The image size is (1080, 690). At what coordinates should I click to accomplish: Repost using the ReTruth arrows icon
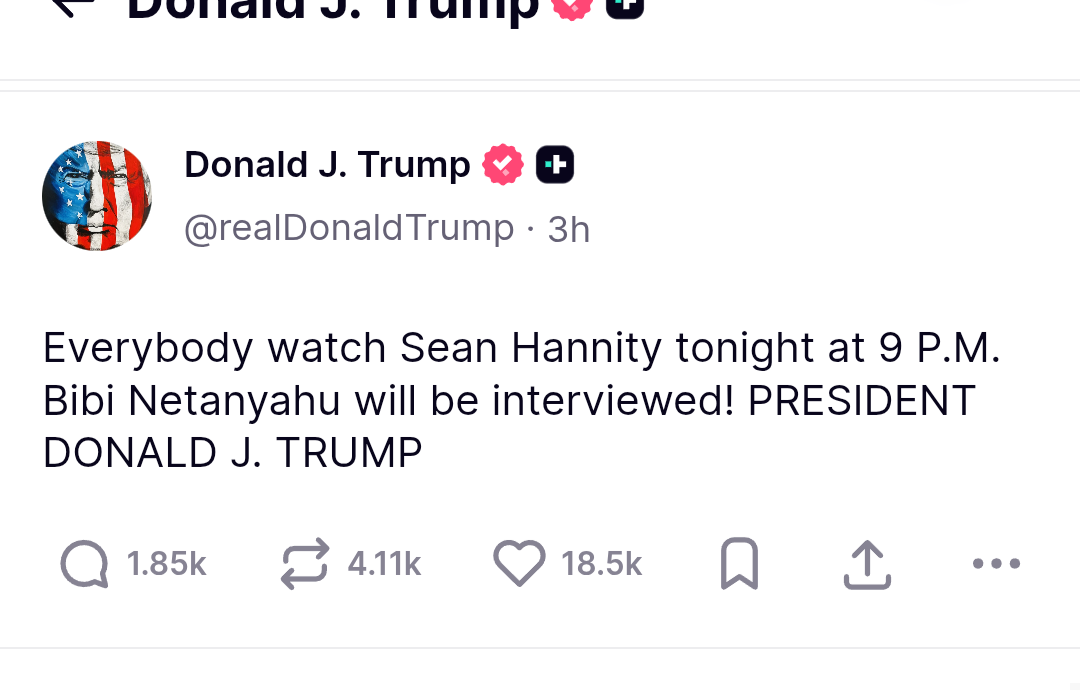[305, 564]
